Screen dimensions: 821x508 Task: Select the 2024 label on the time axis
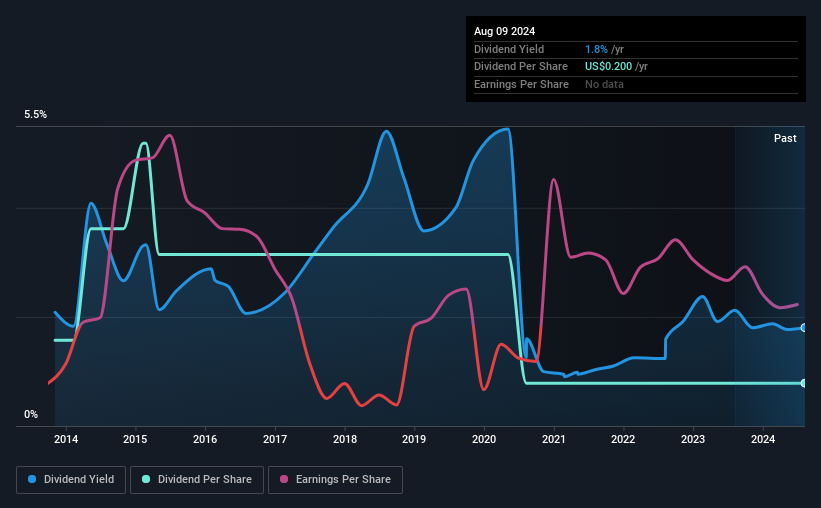coord(763,439)
